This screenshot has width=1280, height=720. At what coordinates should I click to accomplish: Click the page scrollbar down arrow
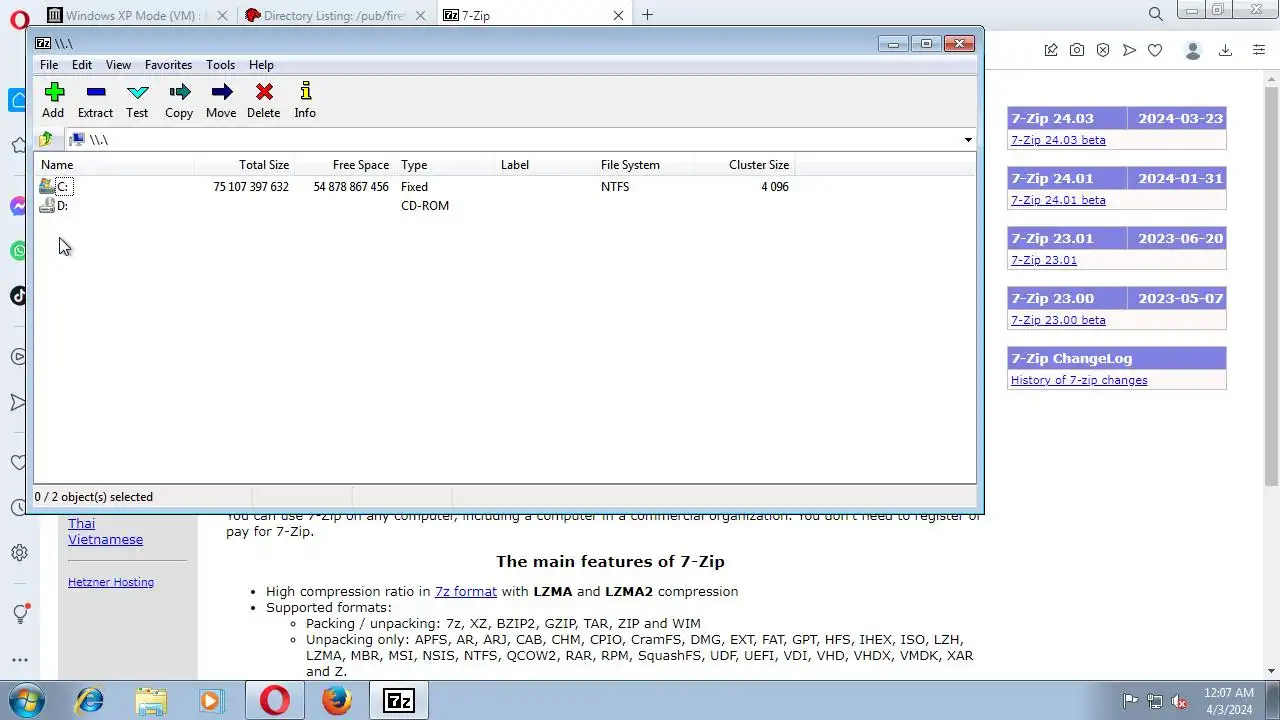click(x=1272, y=671)
